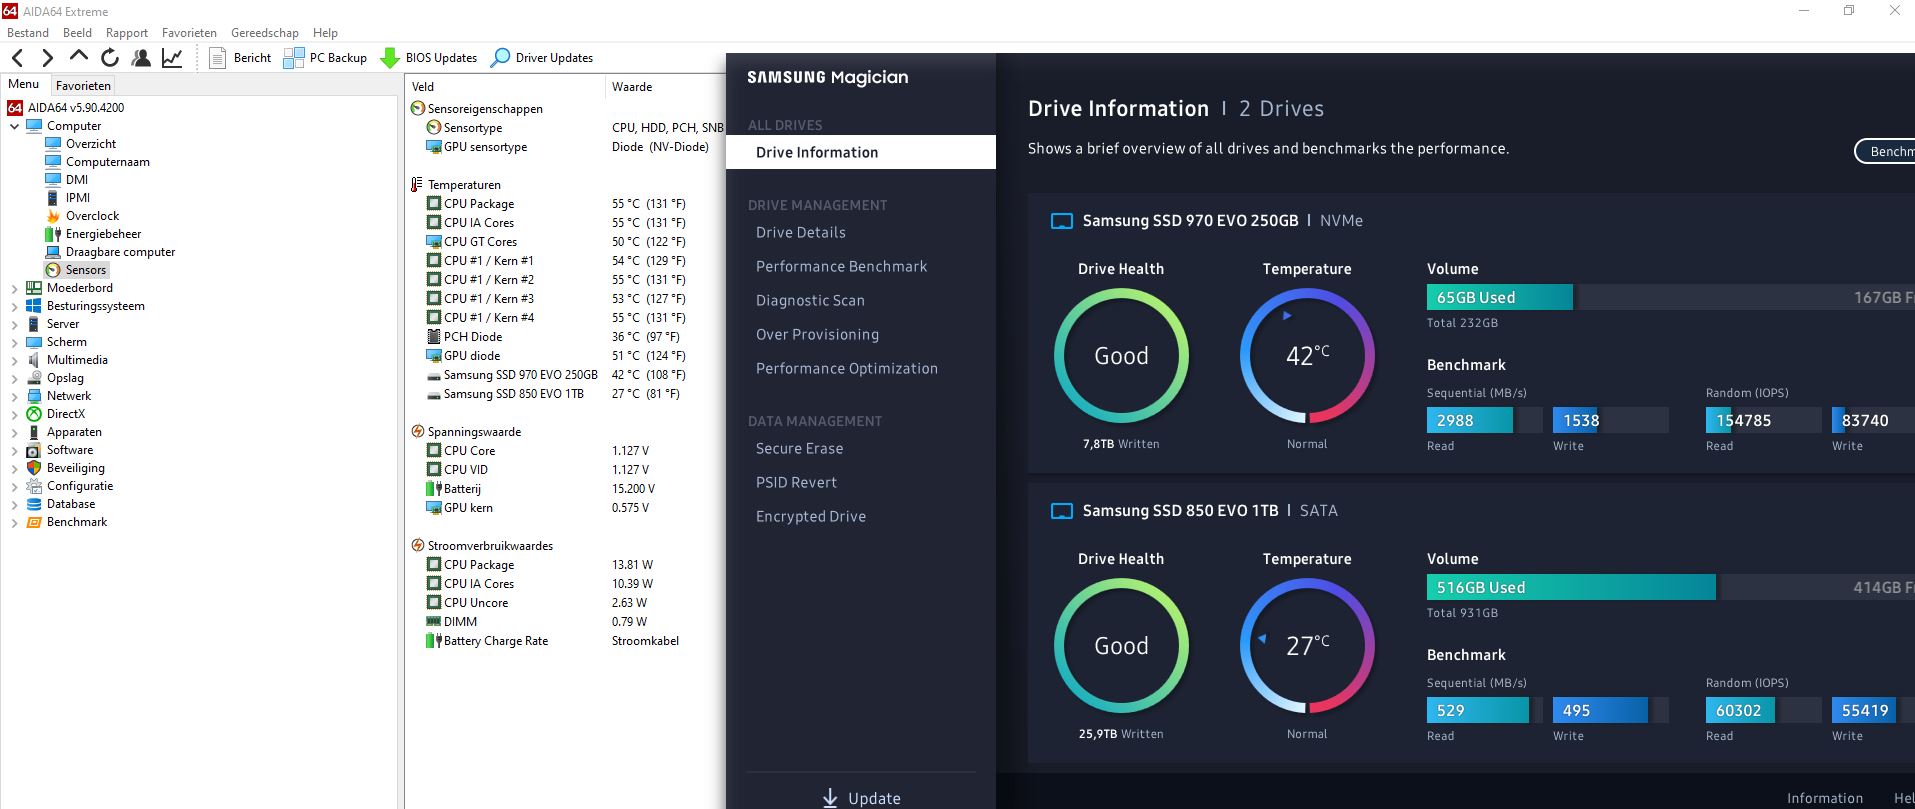
Task: Open the Gereedschap menu
Action: click(x=264, y=33)
